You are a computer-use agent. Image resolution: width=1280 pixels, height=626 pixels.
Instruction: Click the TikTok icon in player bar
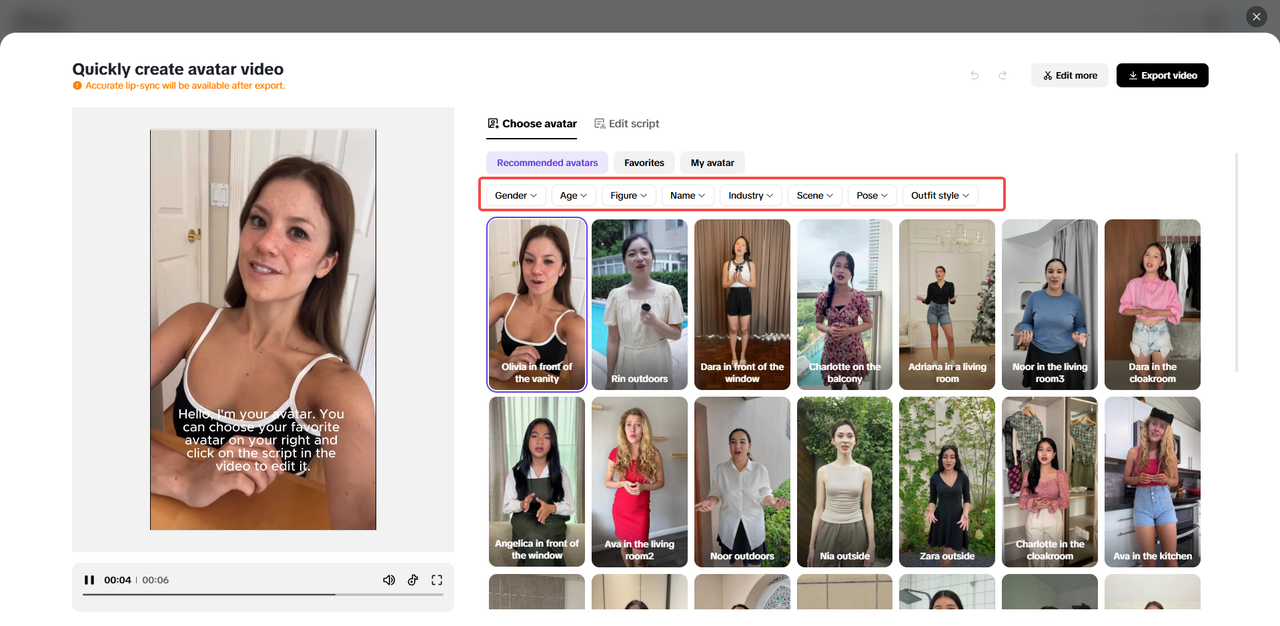click(413, 580)
